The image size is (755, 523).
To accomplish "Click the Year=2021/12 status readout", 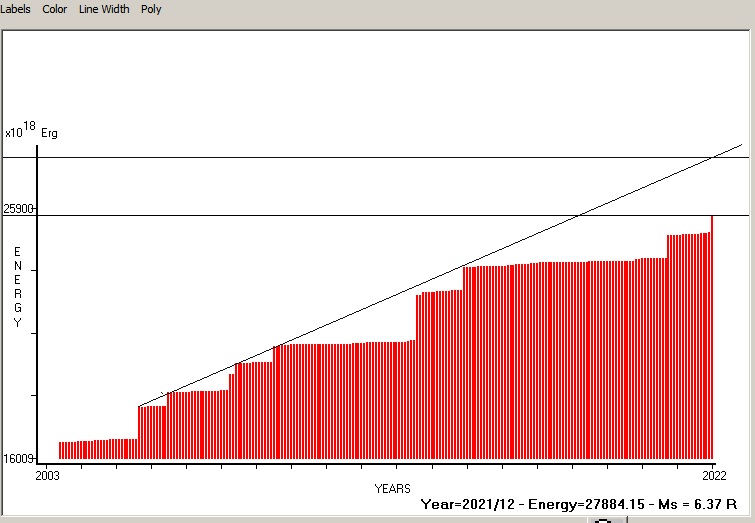I will [470, 505].
